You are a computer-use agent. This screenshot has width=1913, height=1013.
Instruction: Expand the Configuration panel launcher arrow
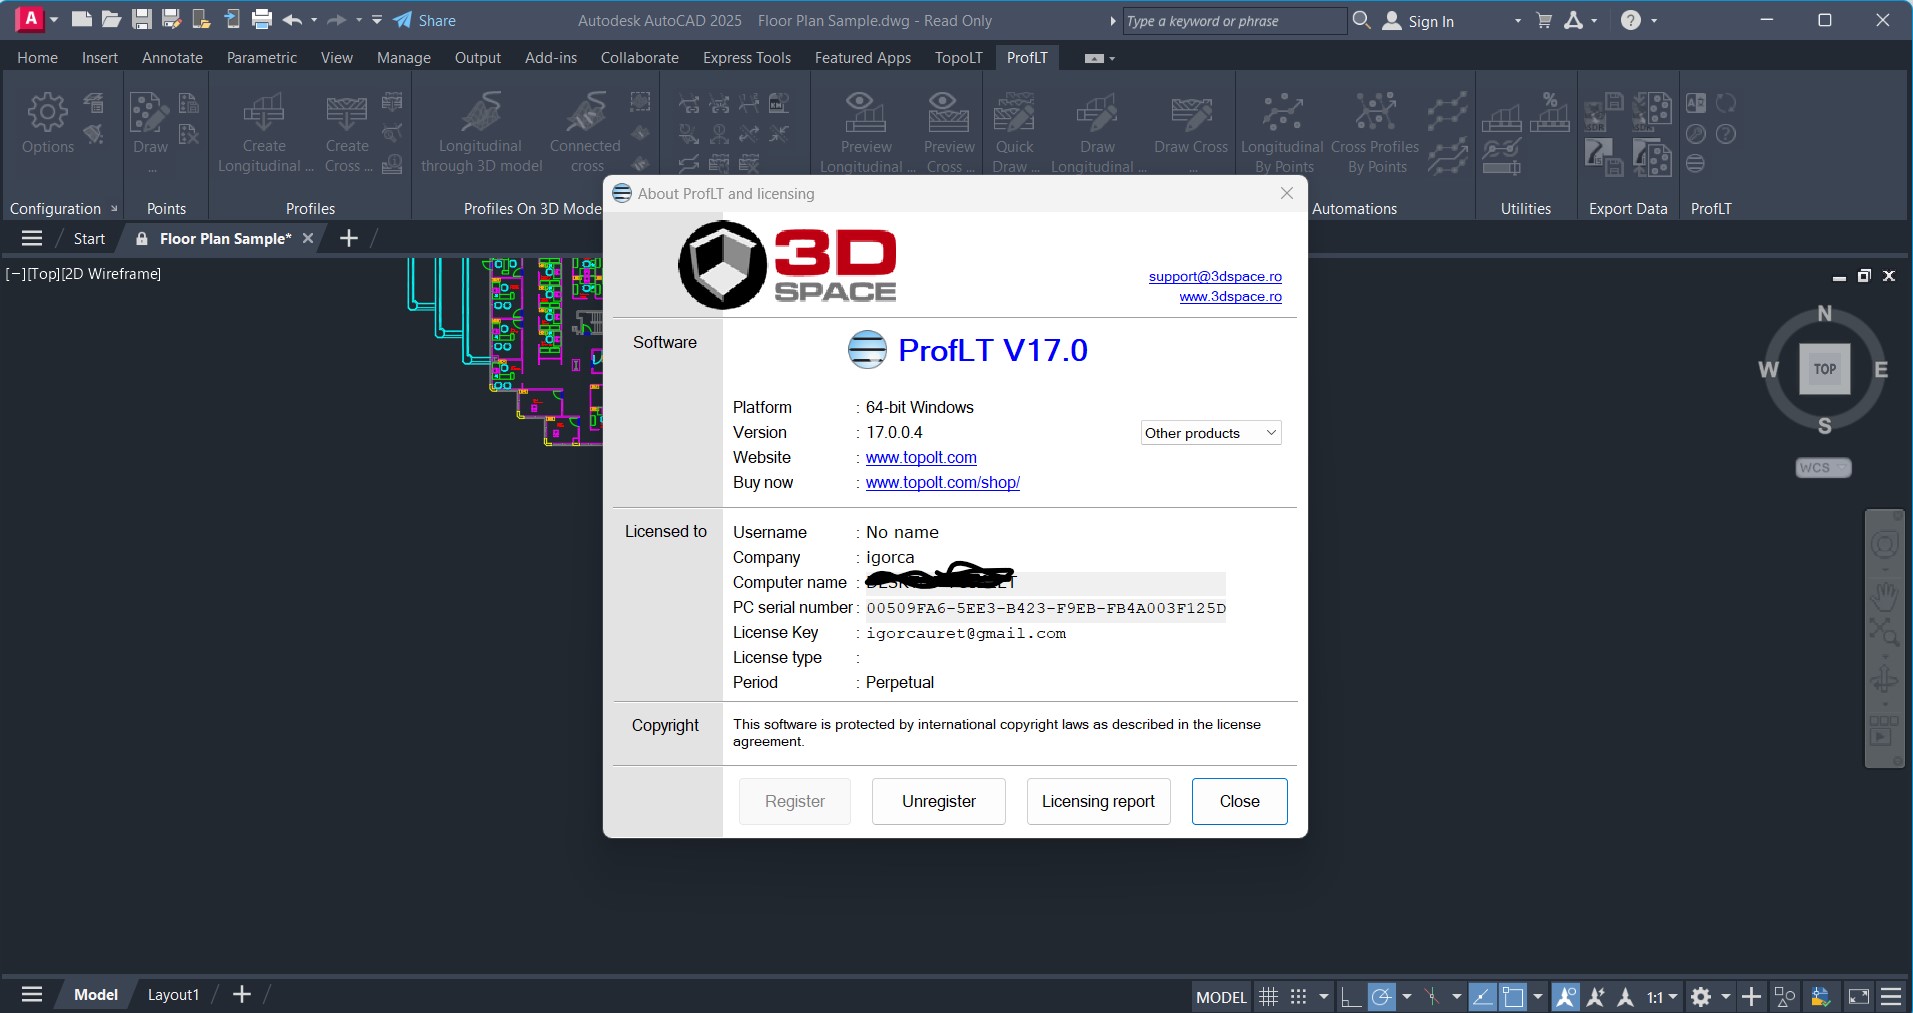[114, 209]
